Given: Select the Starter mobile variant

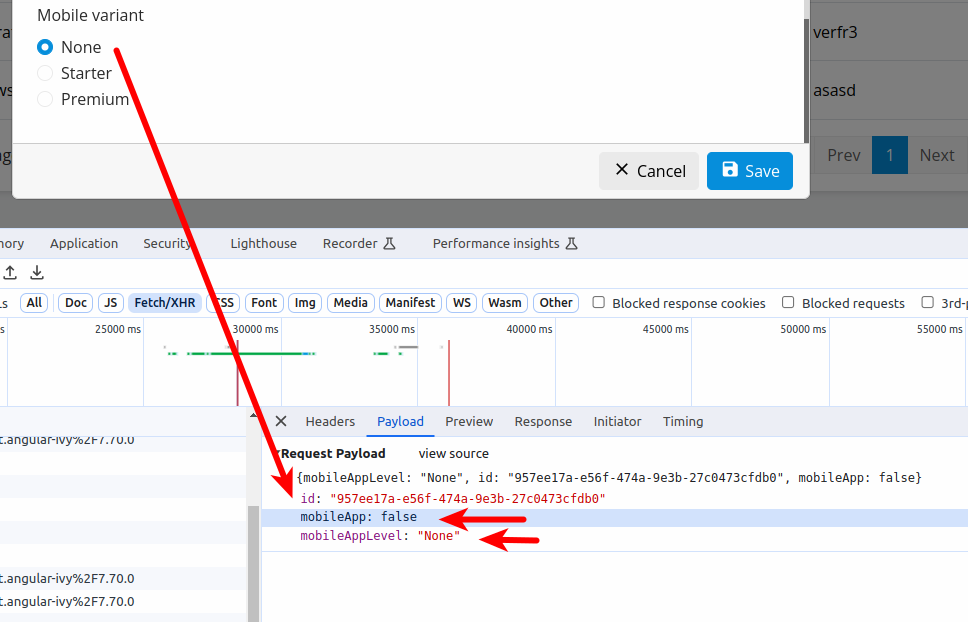Looking at the screenshot, I should tap(45, 73).
